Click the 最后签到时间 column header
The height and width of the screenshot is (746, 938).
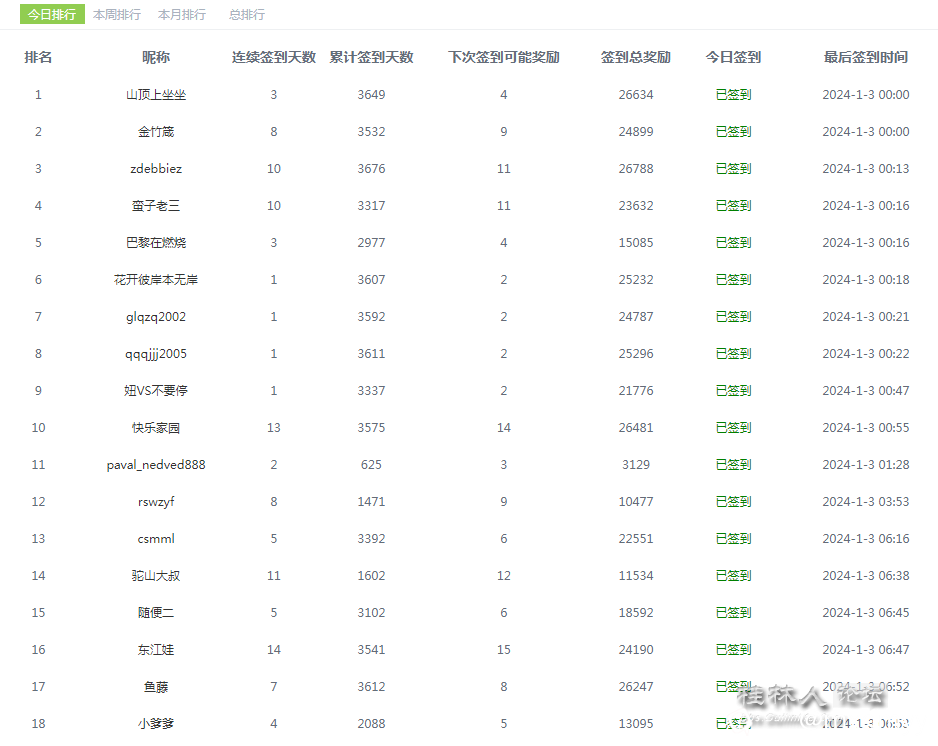868,57
